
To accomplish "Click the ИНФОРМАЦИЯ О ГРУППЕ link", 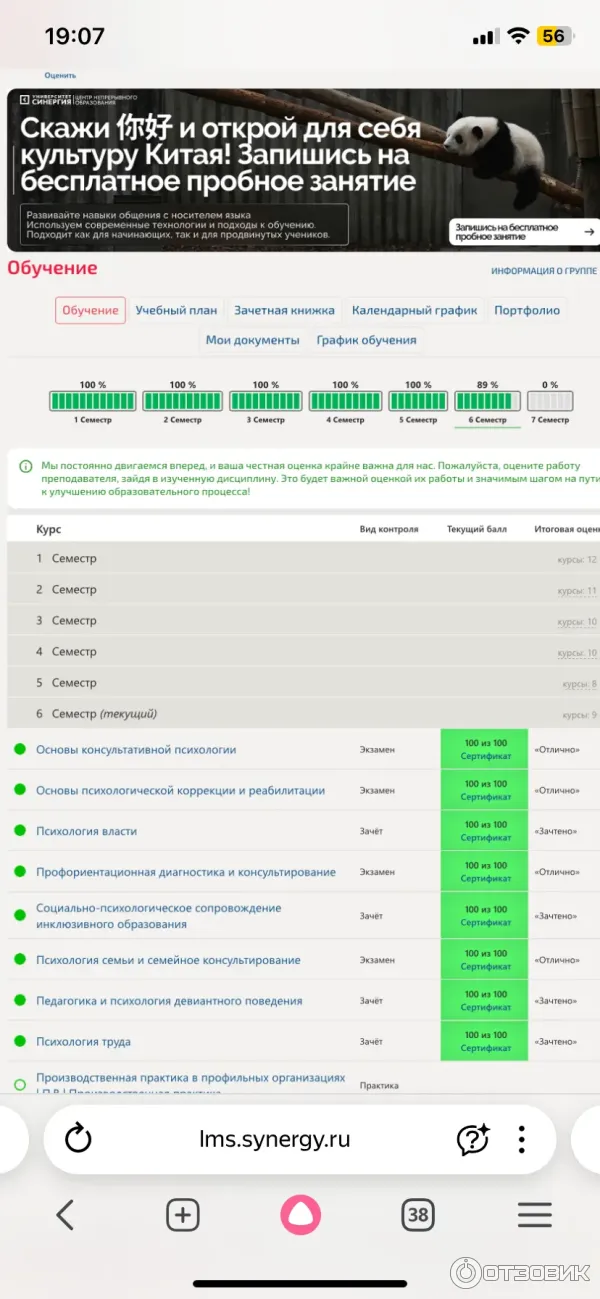I will (543, 271).
